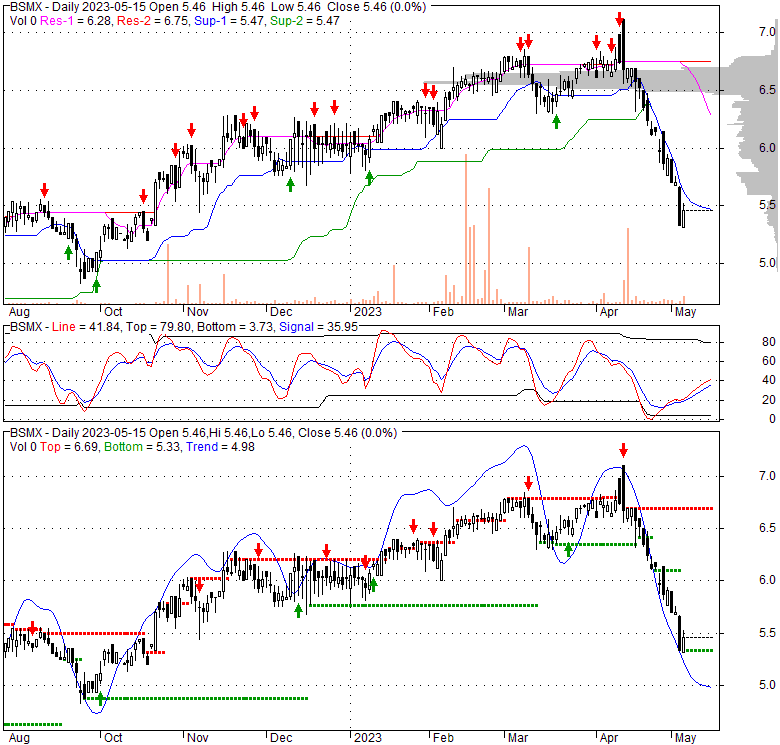Click the 'Aug' date label under the bottom chart
The image size is (780, 745).
(x=19, y=738)
